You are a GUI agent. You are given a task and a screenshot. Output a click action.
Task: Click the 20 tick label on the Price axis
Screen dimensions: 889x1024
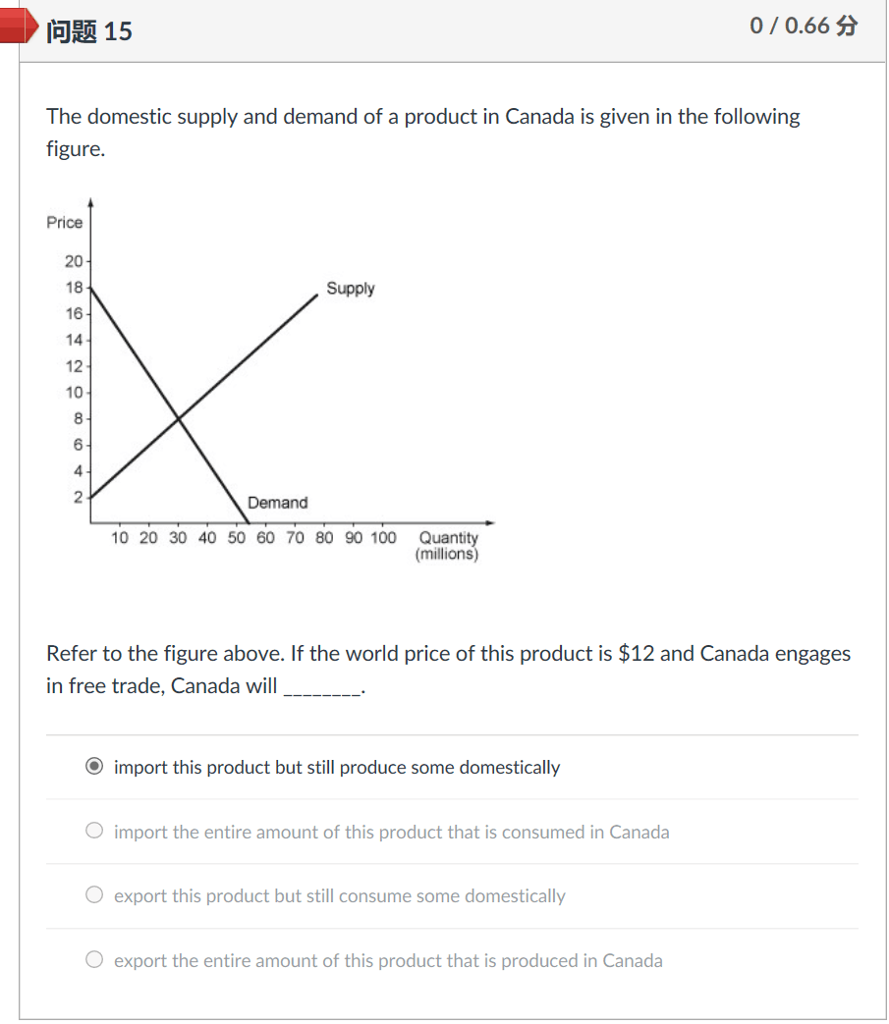click(74, 262)
